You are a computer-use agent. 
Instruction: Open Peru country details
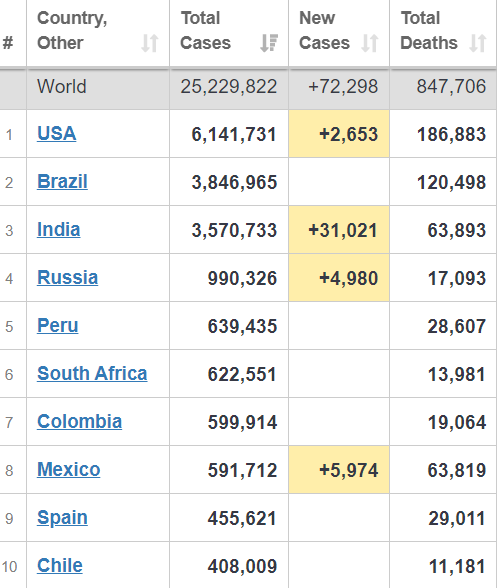[58, 326]
